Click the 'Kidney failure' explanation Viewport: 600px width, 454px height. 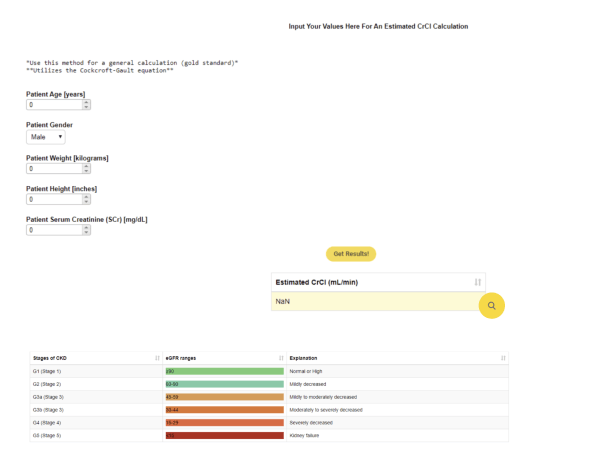[304, 435]
